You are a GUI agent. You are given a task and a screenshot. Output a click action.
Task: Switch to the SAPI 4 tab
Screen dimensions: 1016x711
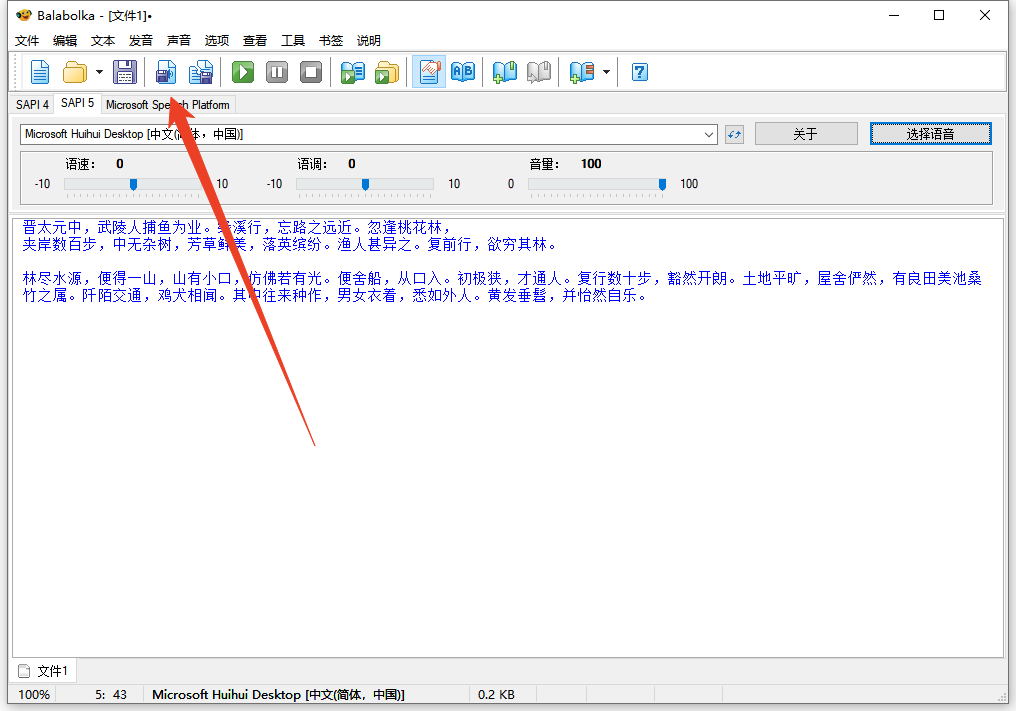click(32, 104)
